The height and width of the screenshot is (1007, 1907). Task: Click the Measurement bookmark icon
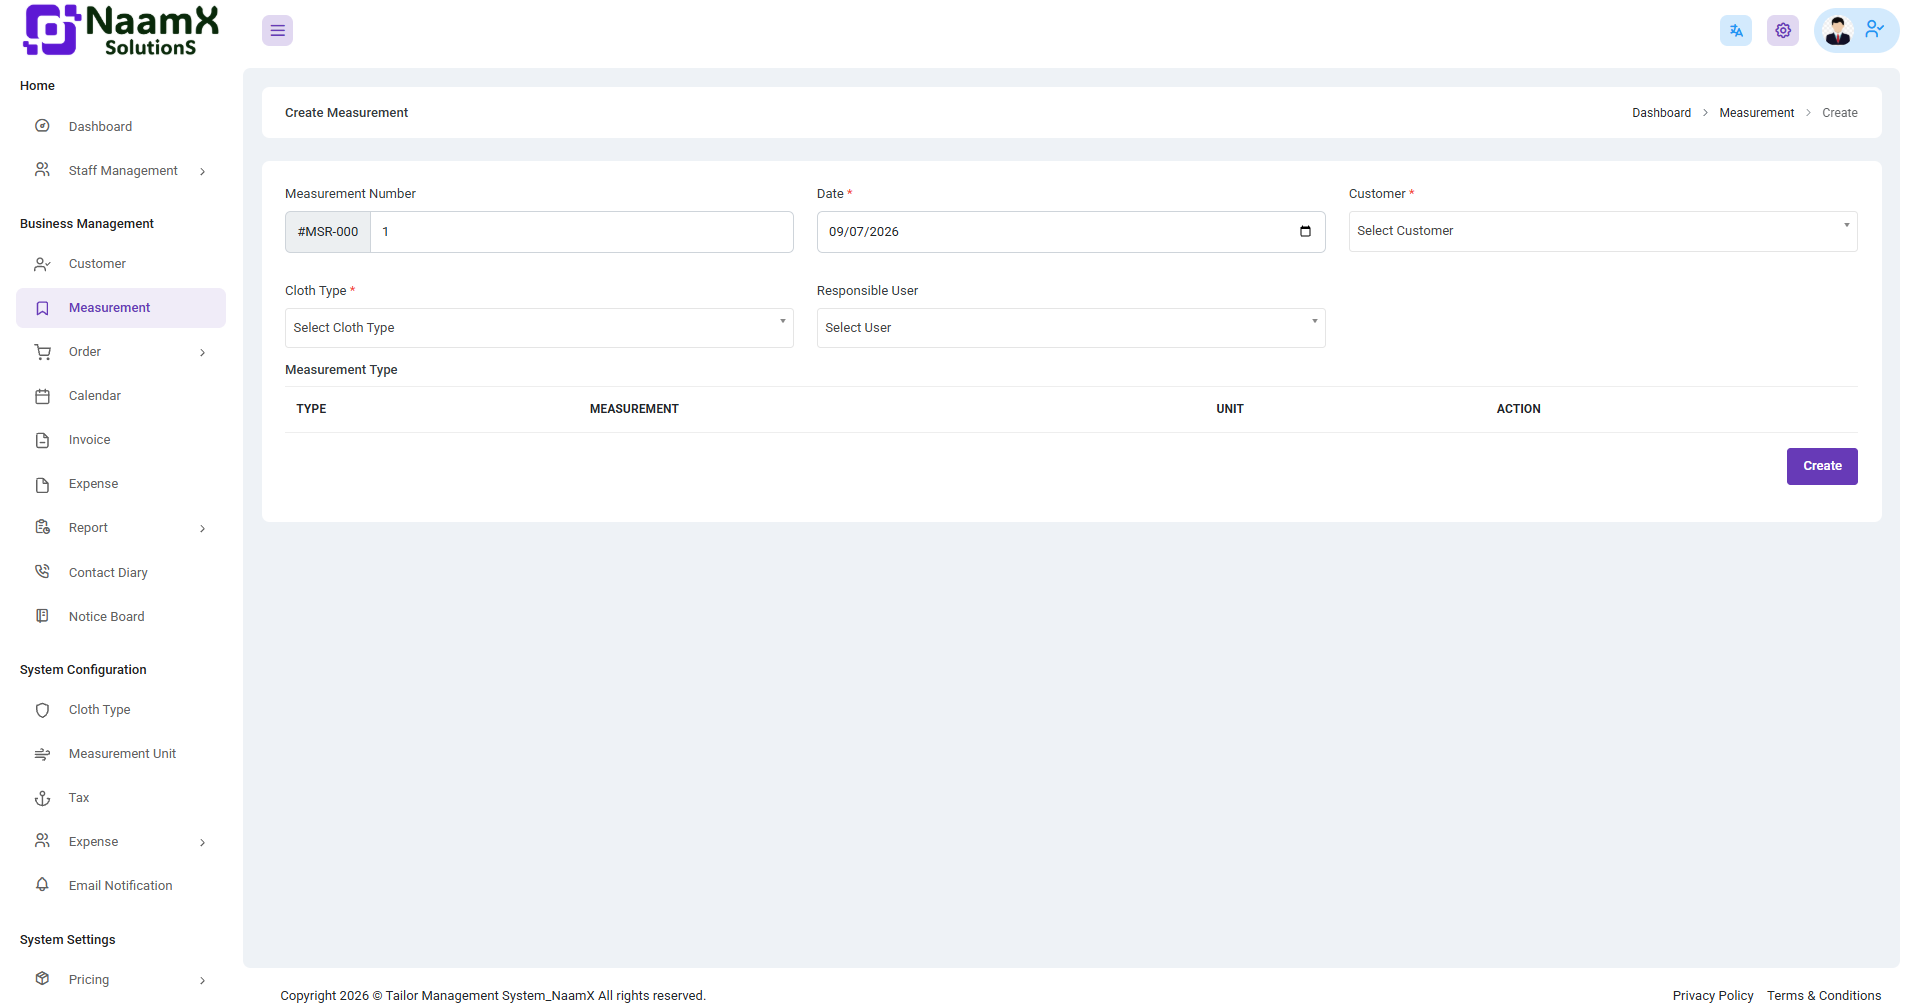42,308
